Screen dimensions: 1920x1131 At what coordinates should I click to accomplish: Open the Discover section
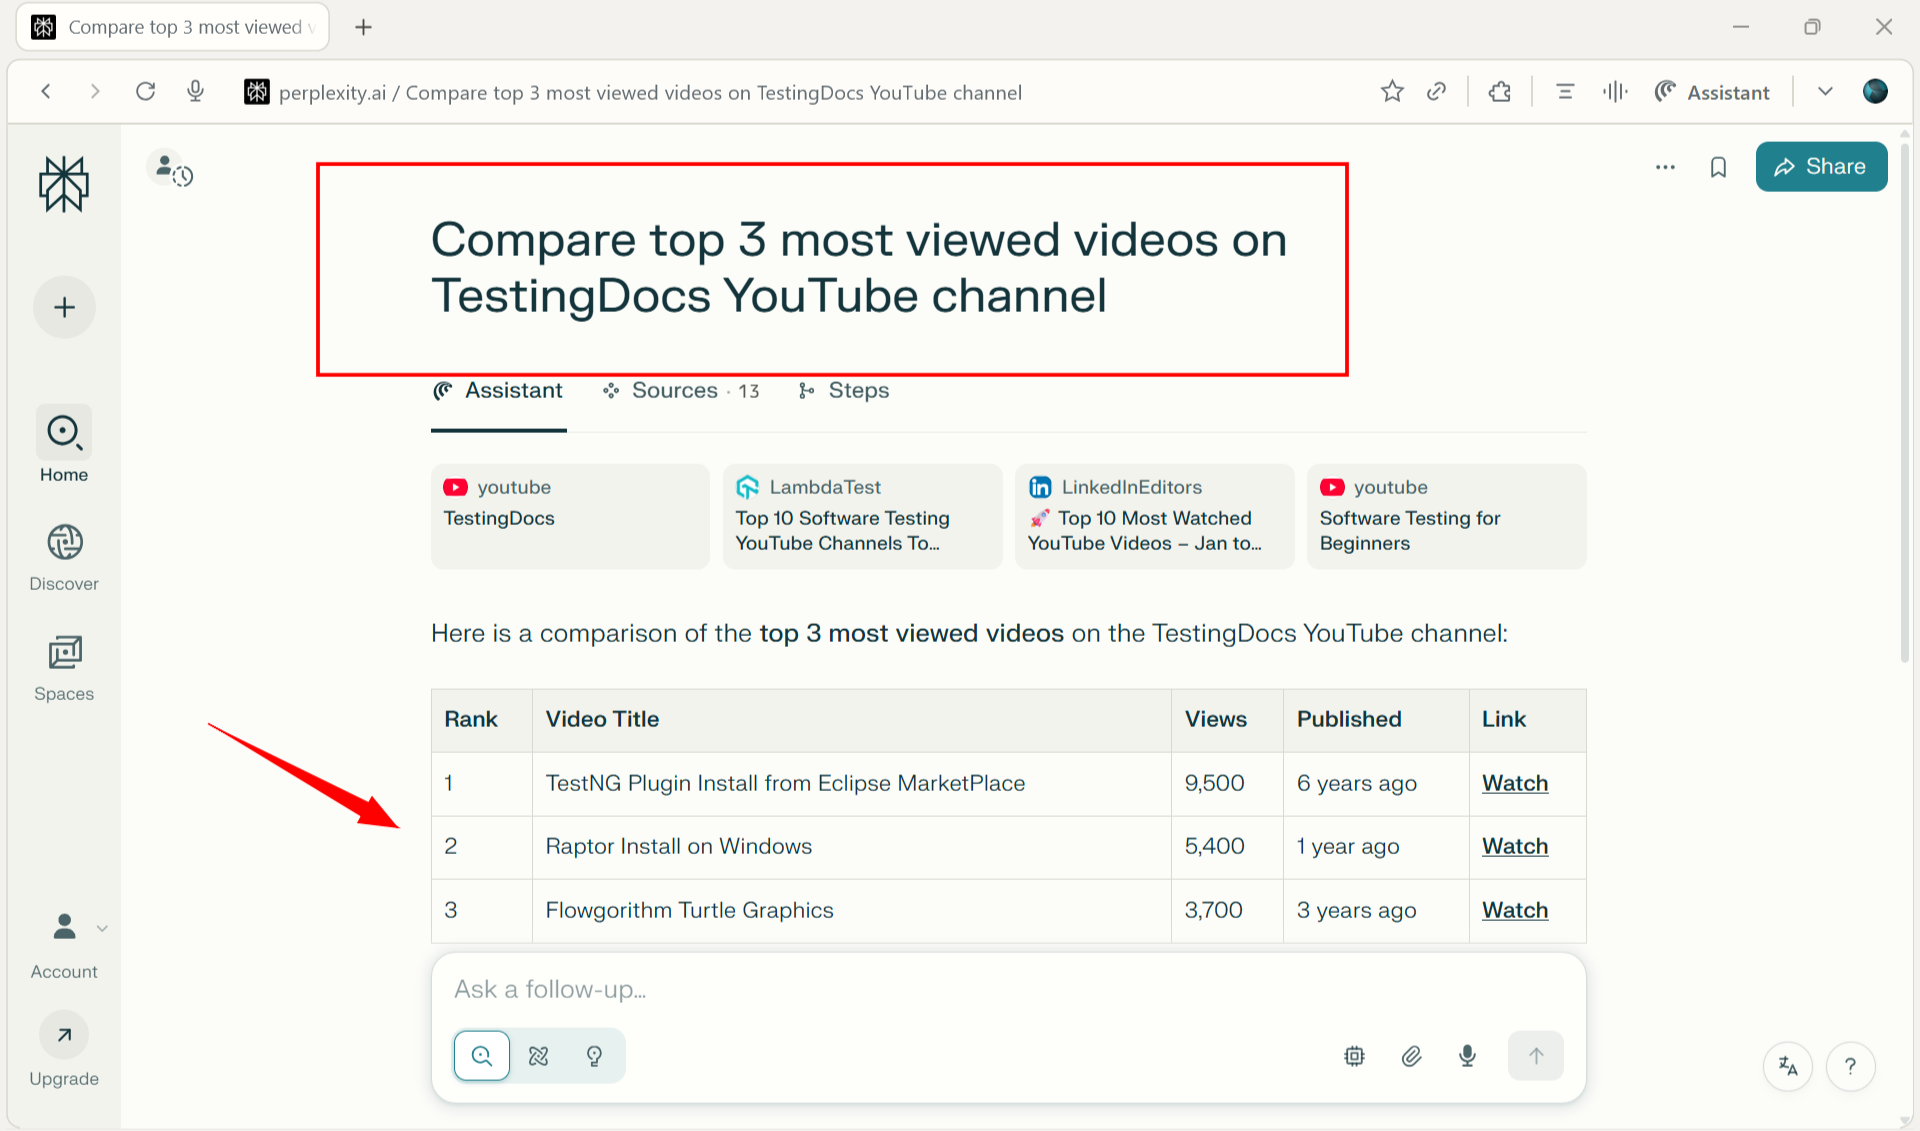64,557
